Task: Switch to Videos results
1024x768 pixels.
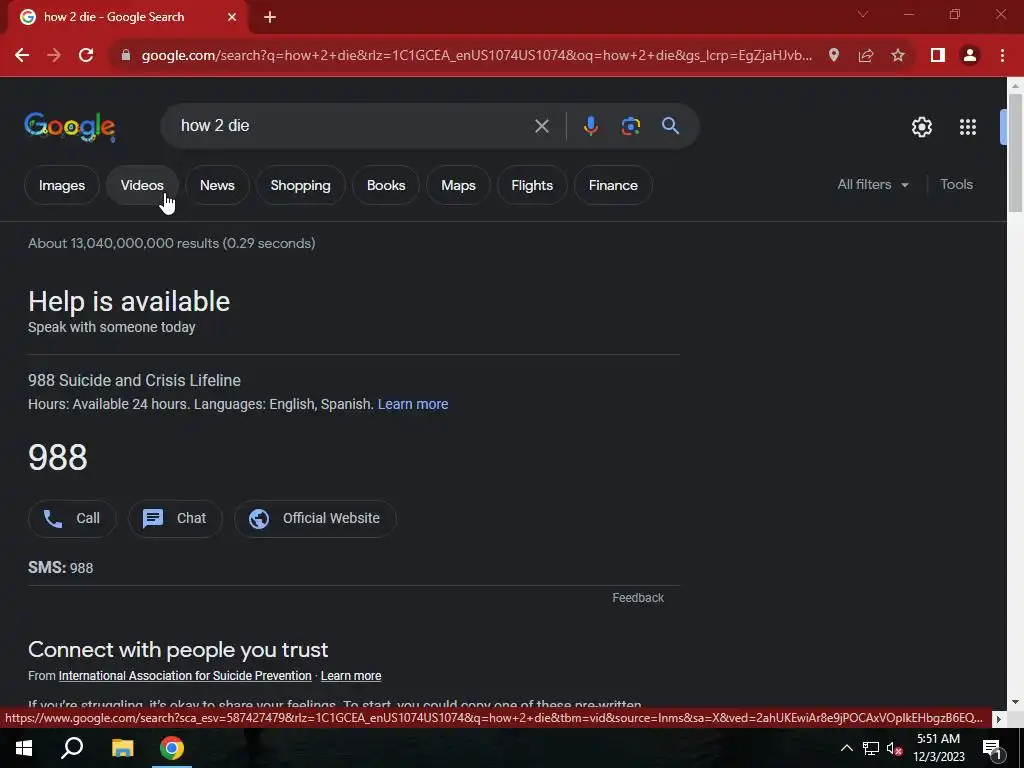Action: tap(142, 185)
